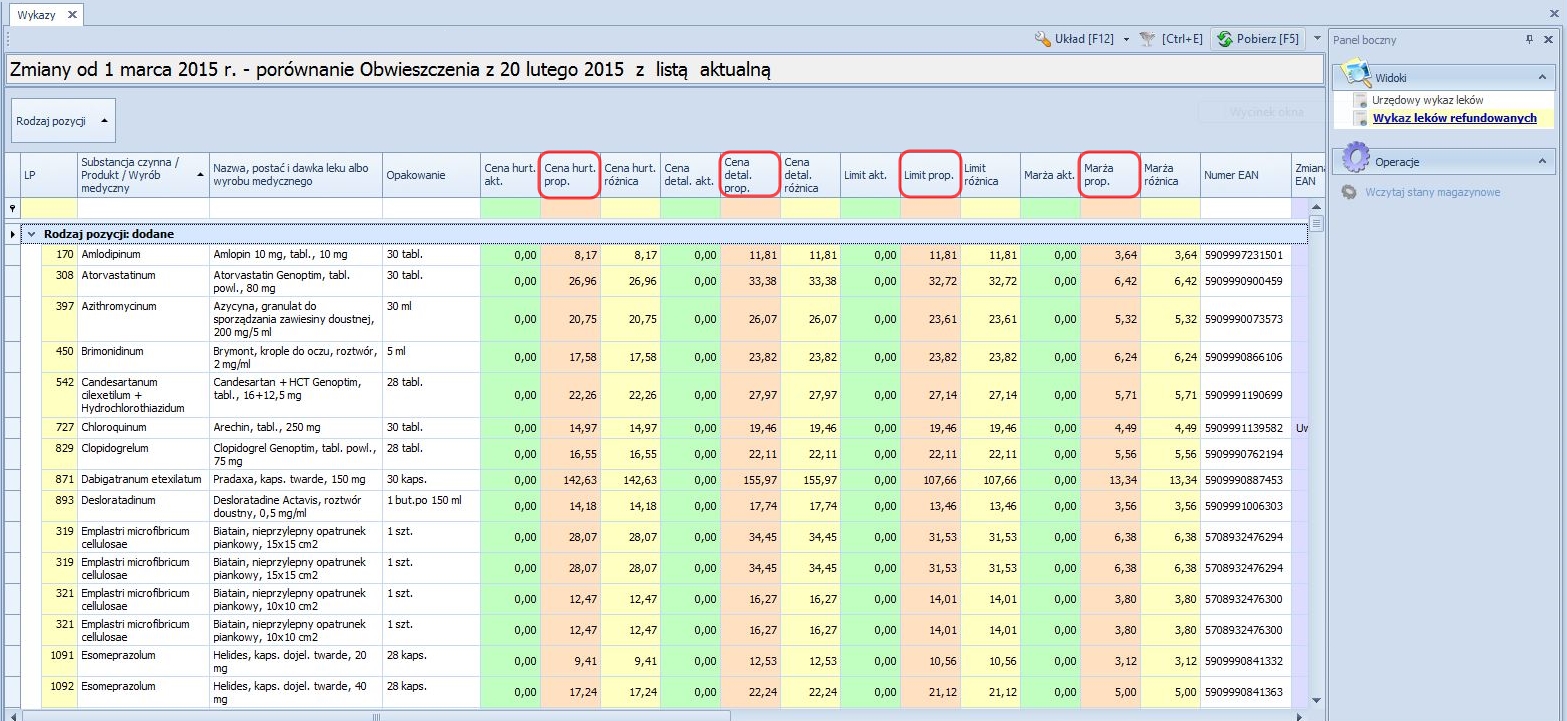The height and width of the screenshot is (721, 1567).
Task: Click the Rodzaj pozycji grouping button
Action: click(63, 121)
